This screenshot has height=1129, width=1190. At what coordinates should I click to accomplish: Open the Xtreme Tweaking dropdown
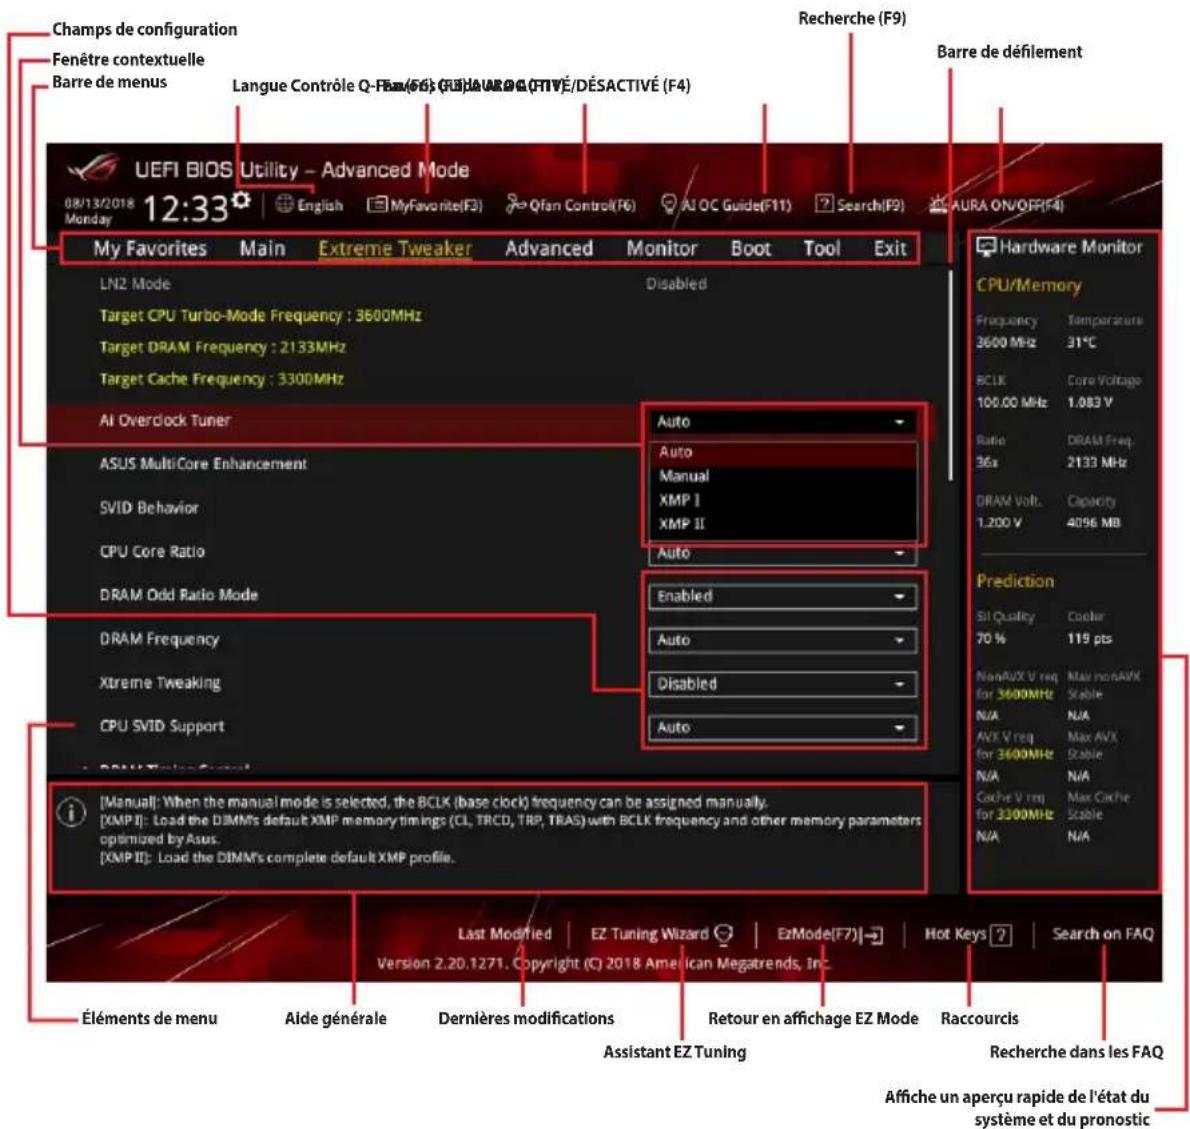[x=782, y=684]
